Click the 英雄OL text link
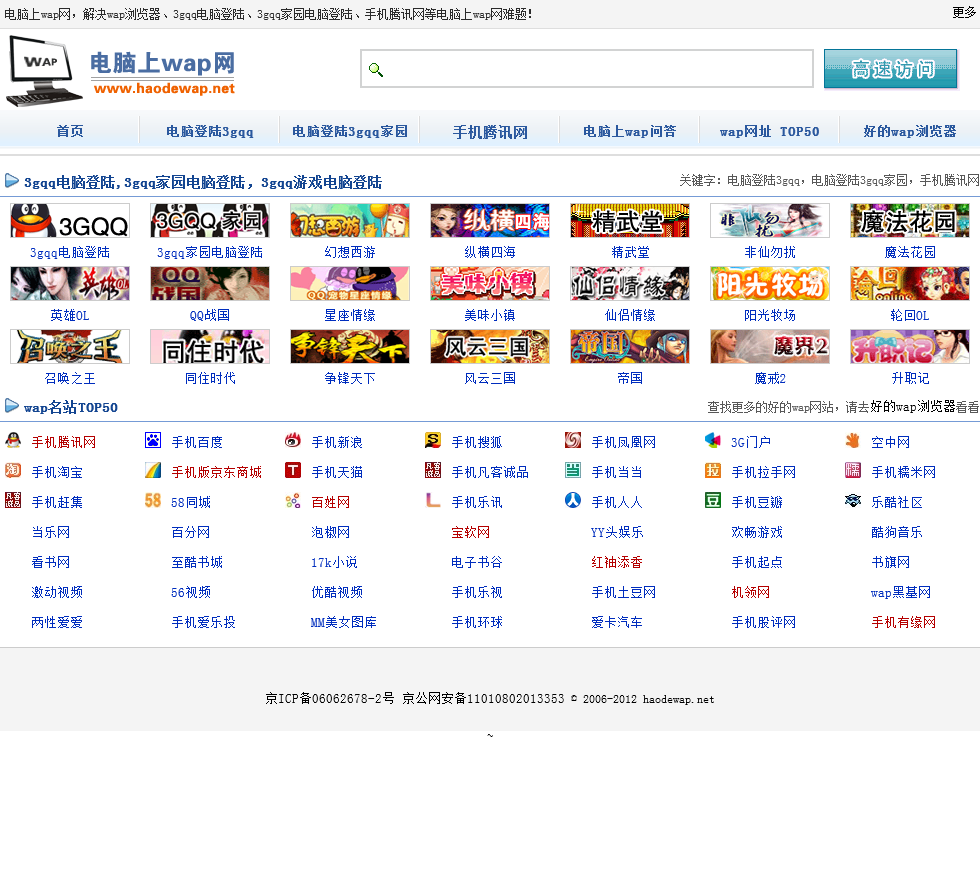The width and height of the screenshot is (980, 891). [x=70, y=316]
